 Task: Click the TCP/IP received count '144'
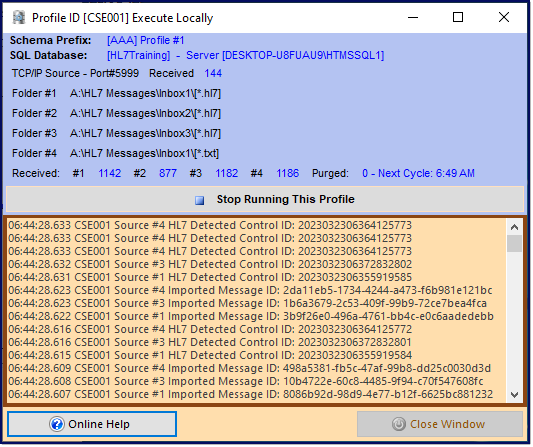213,73
